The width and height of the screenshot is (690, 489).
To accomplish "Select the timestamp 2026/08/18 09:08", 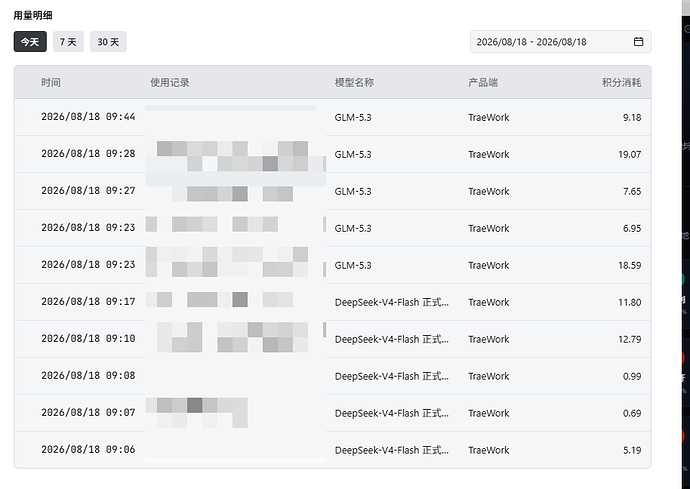I will 88,375.
